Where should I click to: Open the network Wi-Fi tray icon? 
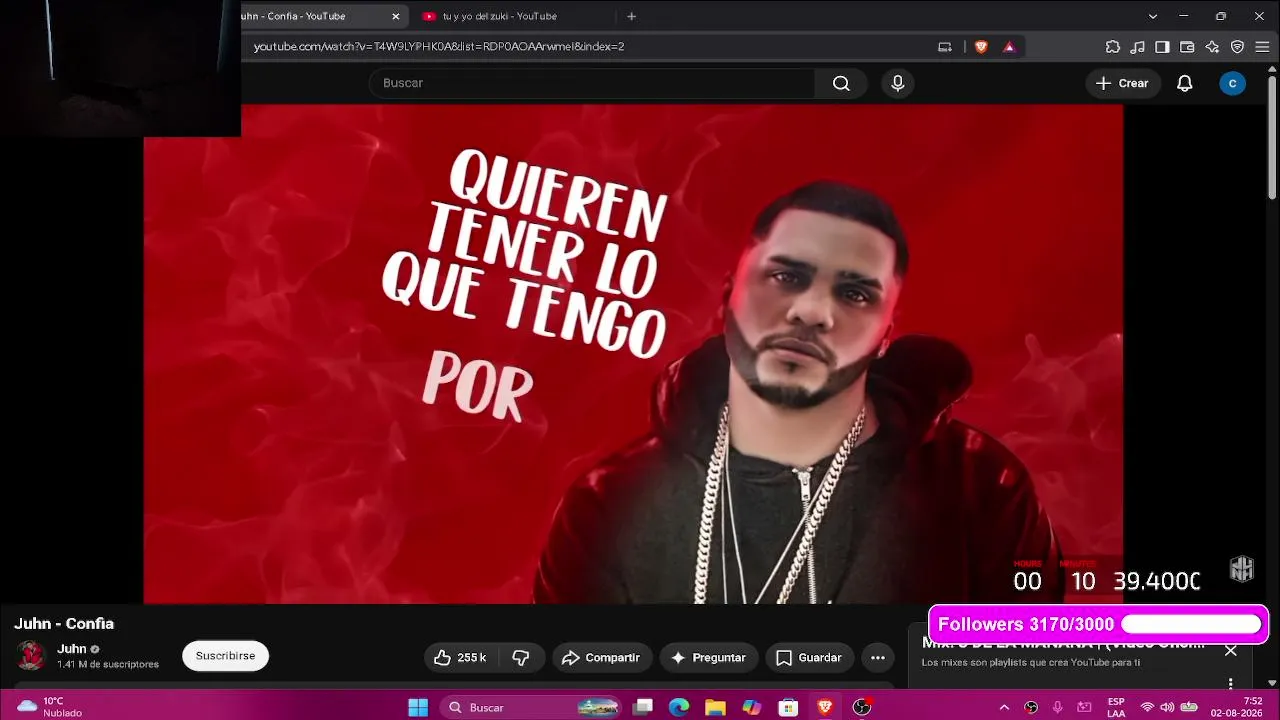pyautogui.click(x=1147, y=707)
